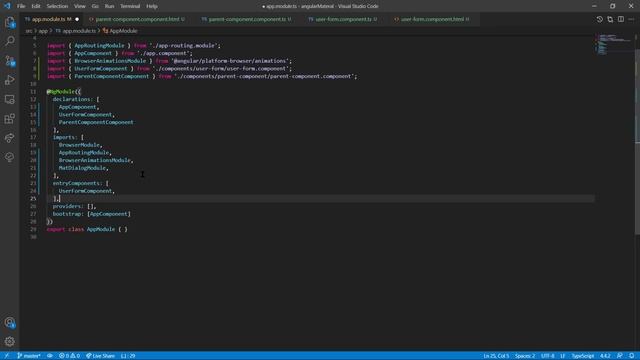Click 'bootstrap: [AppComponent]' line
The width and height of the screenshot is (640, 360).
pos(92,214)
